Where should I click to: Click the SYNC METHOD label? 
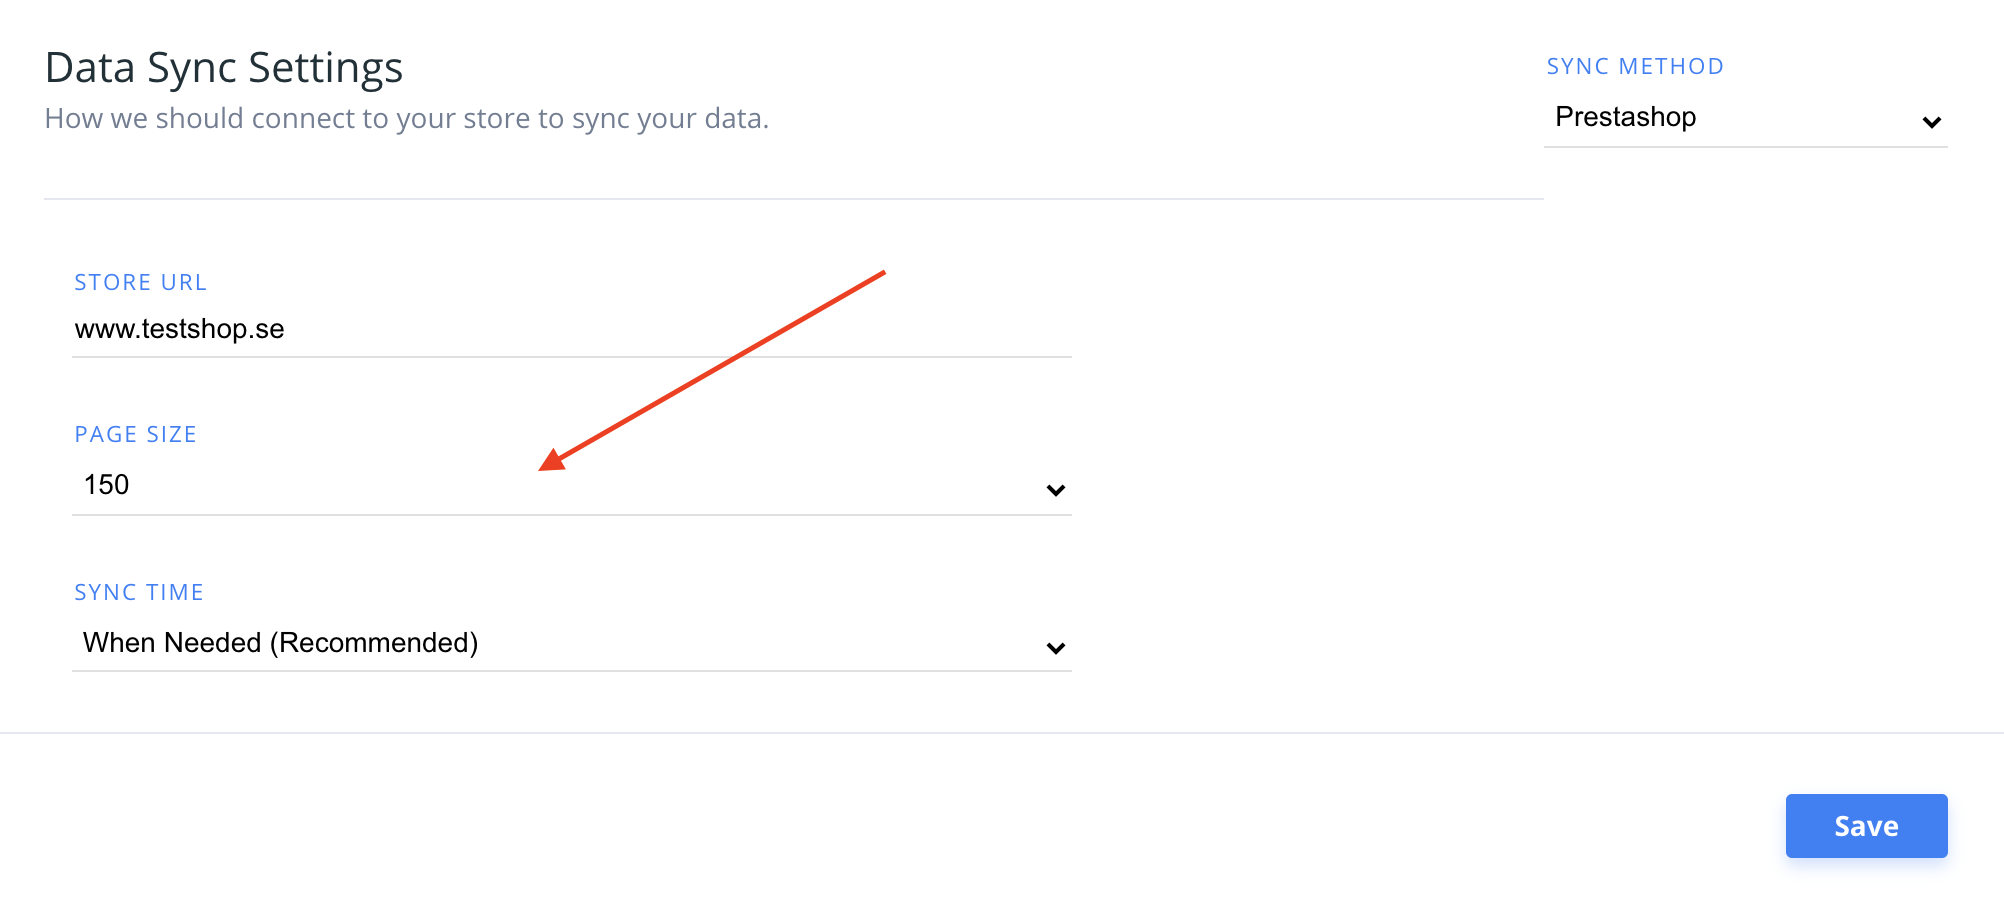pyautogui.click(x=1635, y=67)
